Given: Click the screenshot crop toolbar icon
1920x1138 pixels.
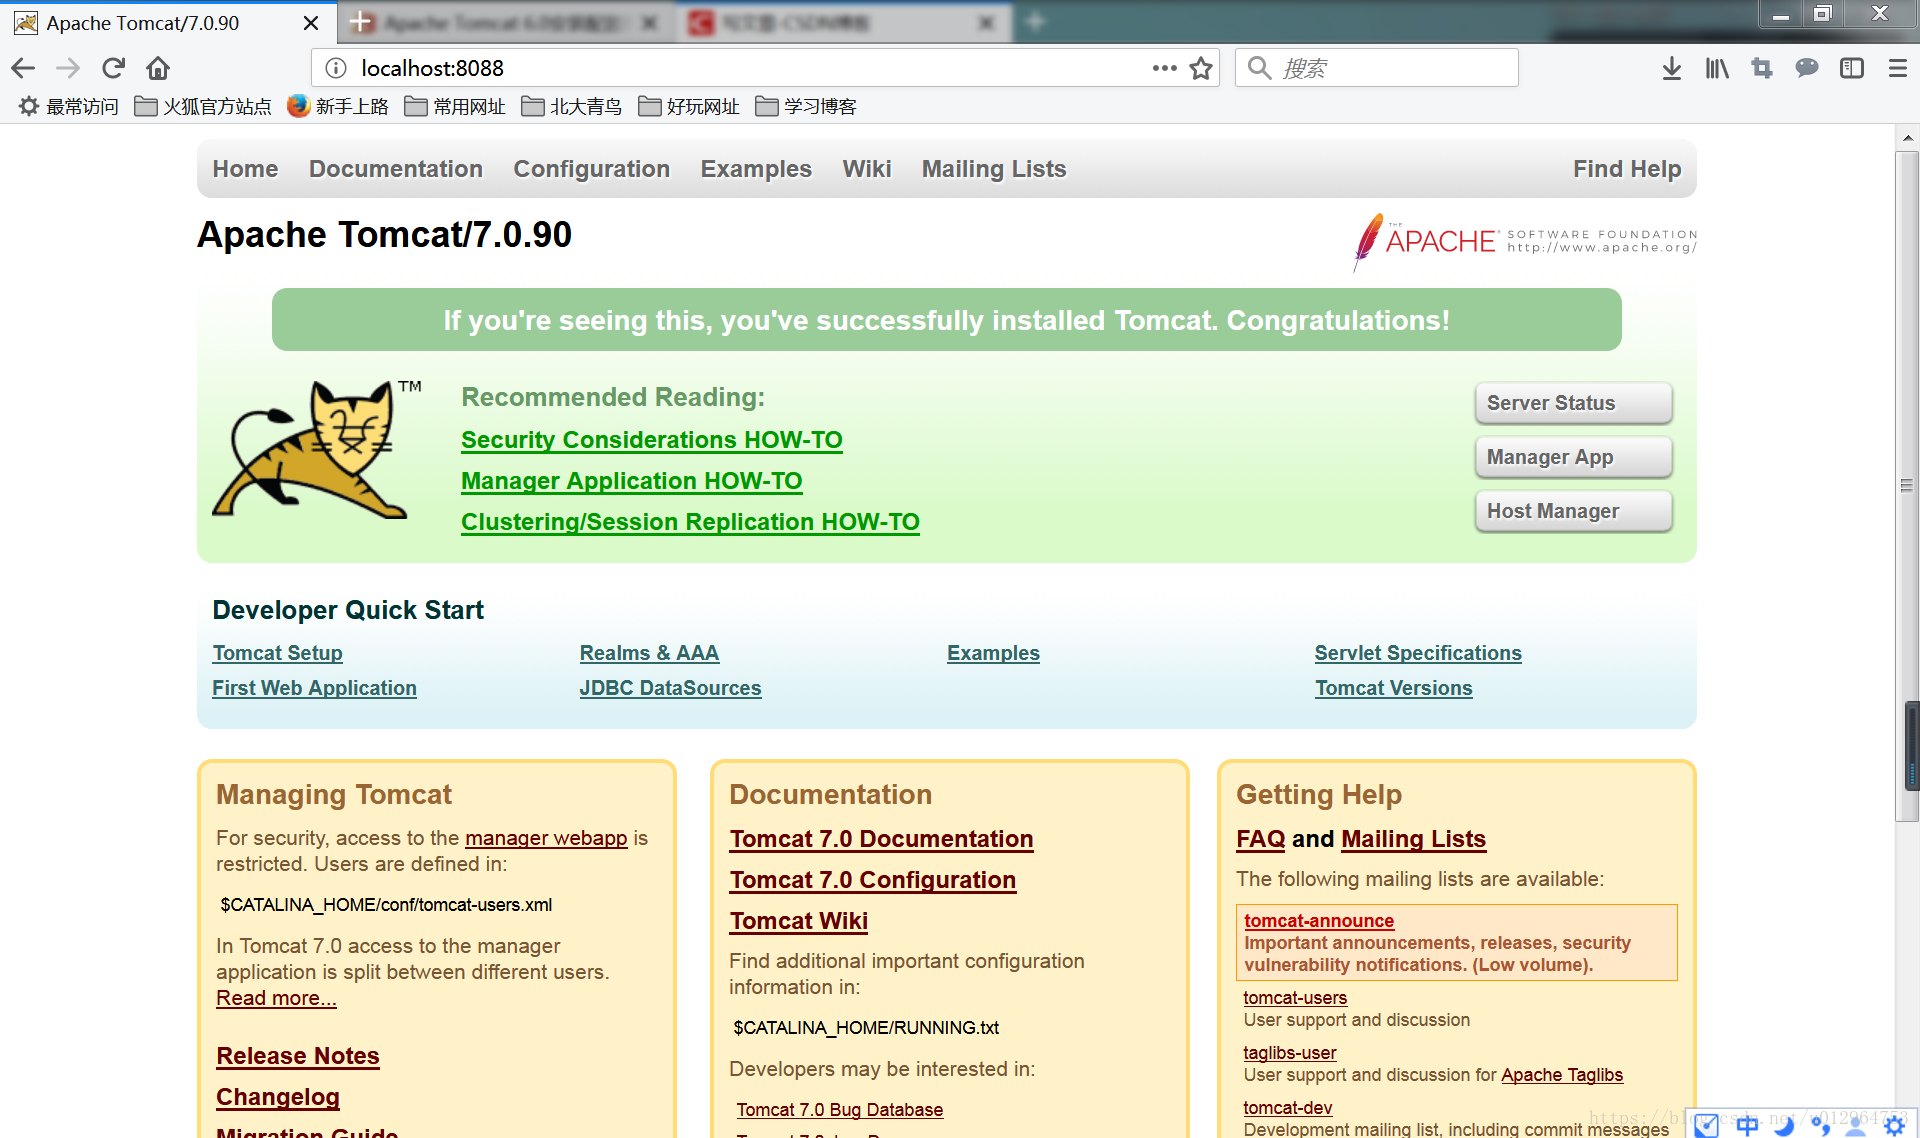Looking at the screenshot, I should [x=1762, y=68].
